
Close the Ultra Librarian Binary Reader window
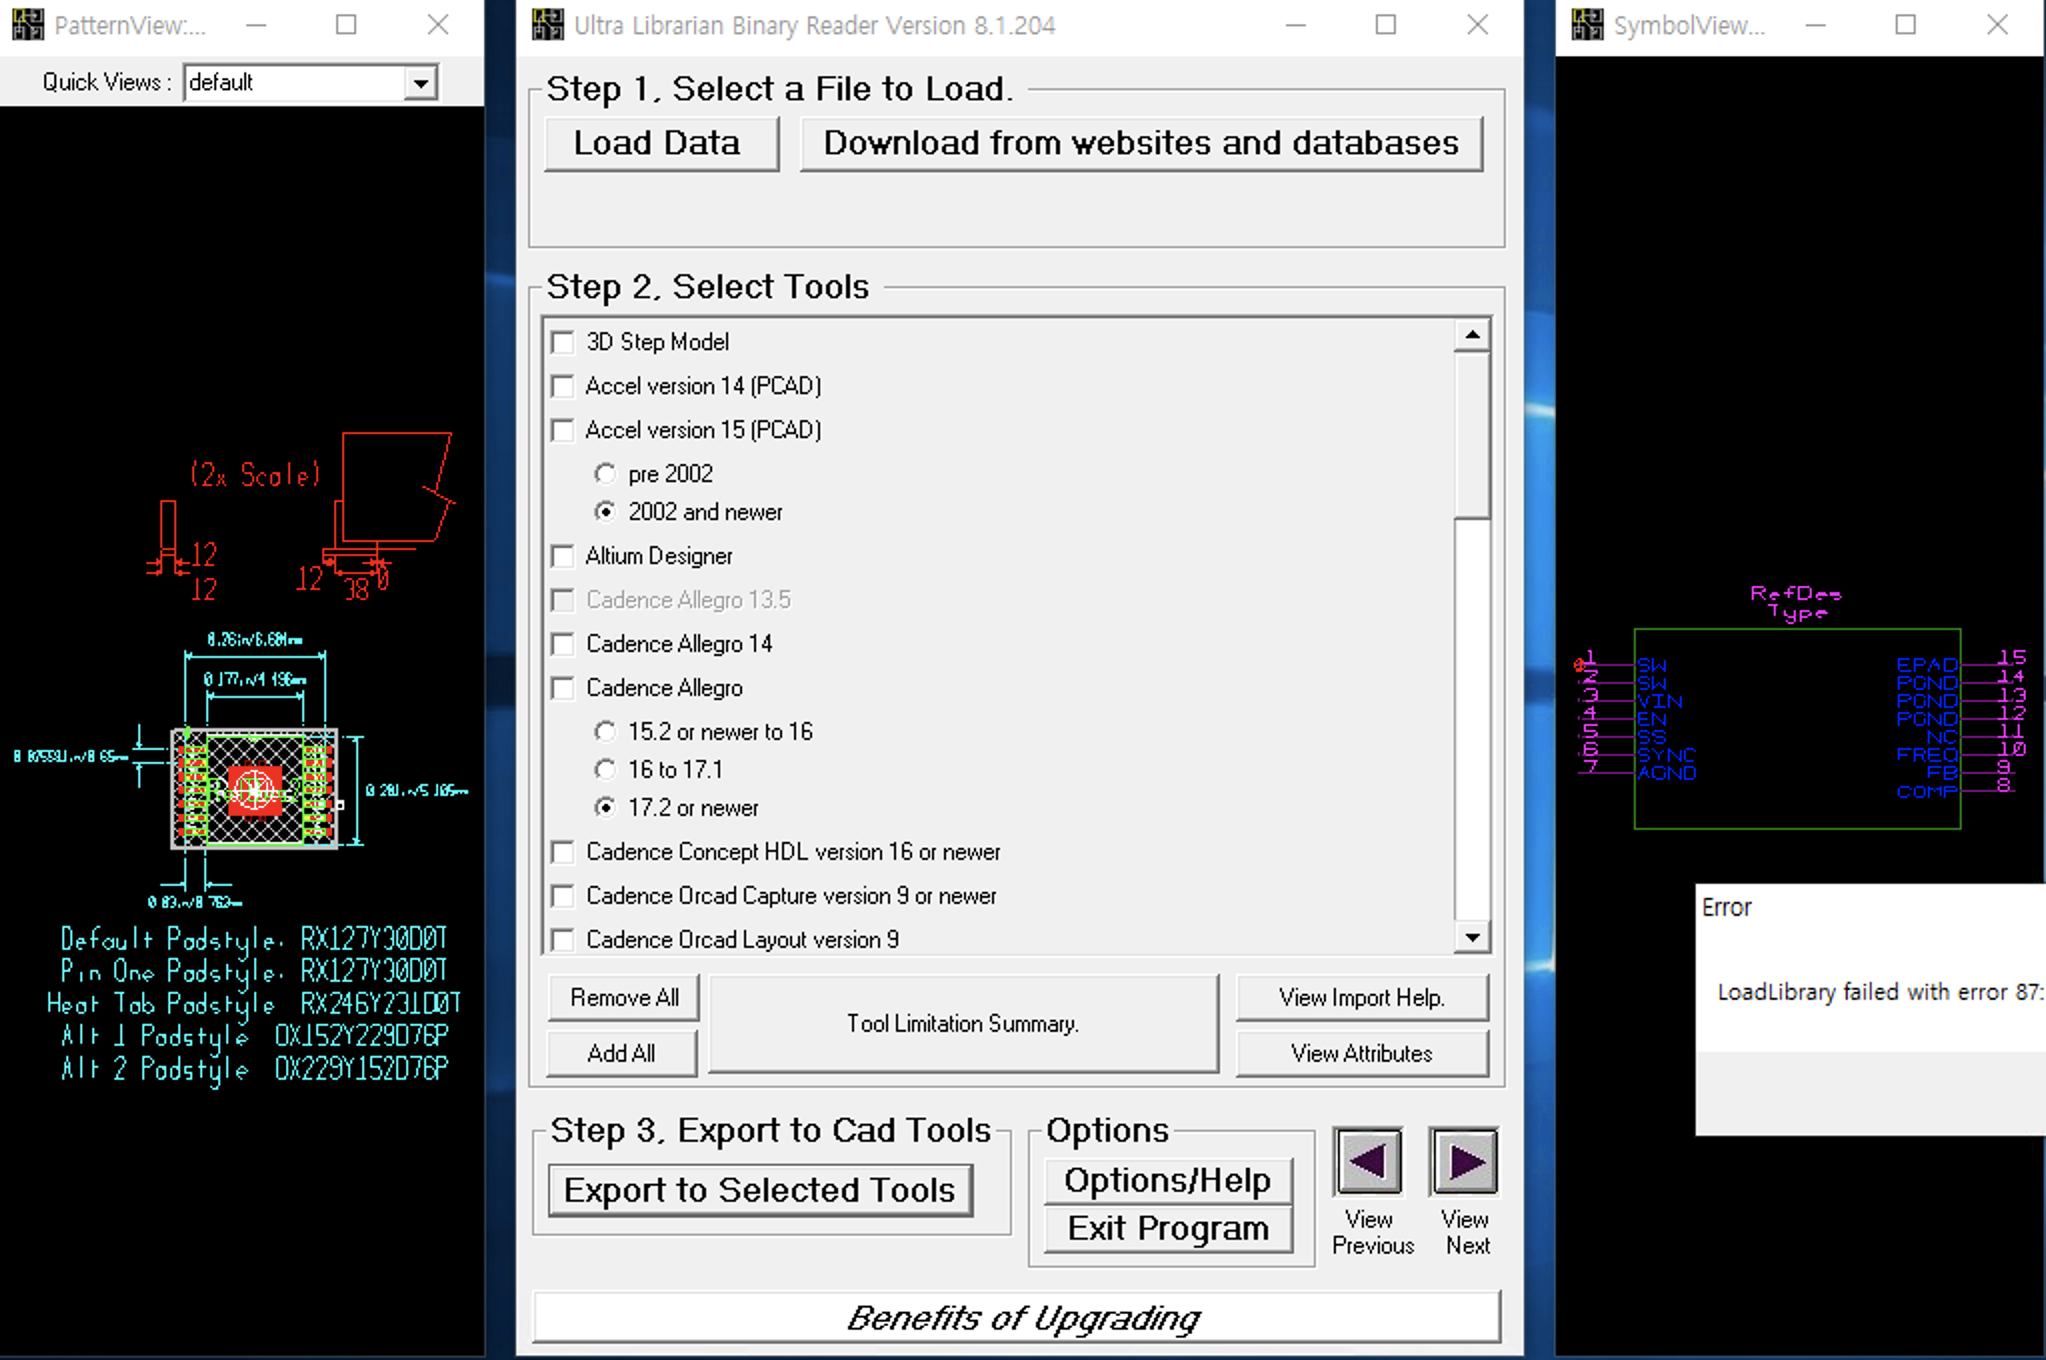[1478, 25]
